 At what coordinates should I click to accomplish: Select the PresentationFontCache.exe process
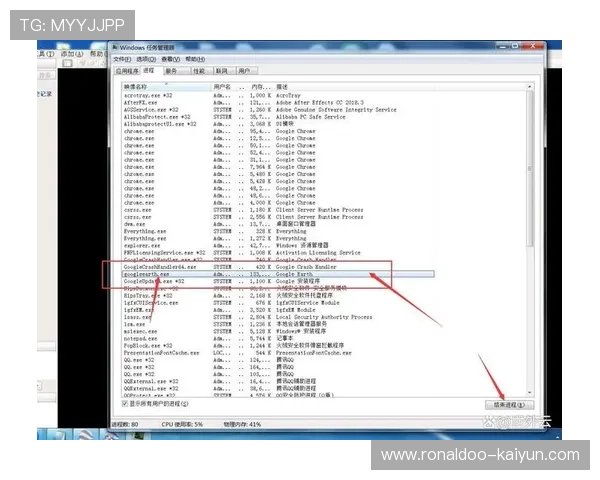[278, 353]
